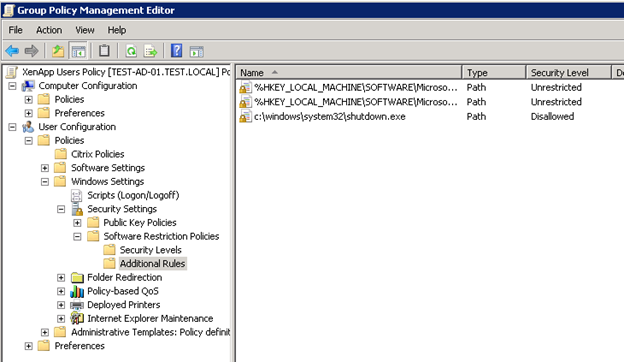Click the Group Policy Management Editor title icon
This screenshot has height=362, width=624.
pos(8,10)
